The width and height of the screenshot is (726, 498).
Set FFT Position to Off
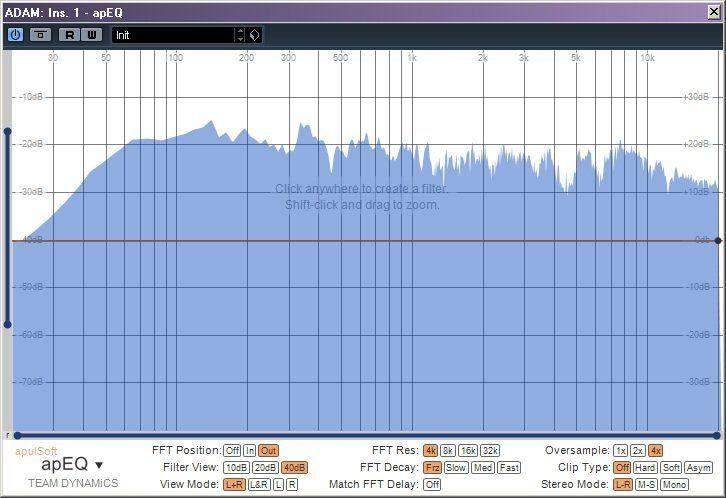coord(232,451)
